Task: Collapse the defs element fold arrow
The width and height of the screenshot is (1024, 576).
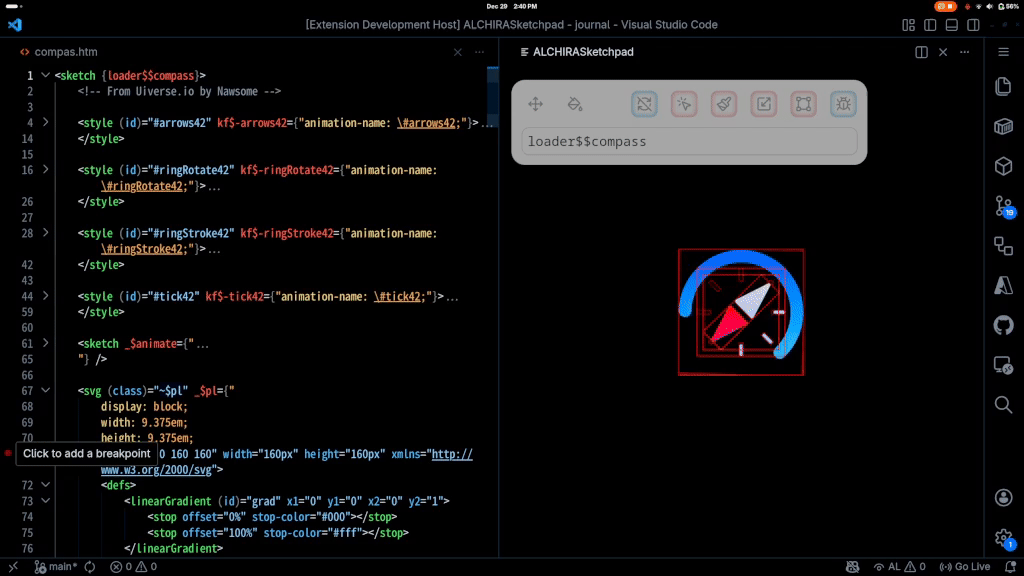Action: pos(46,485)
